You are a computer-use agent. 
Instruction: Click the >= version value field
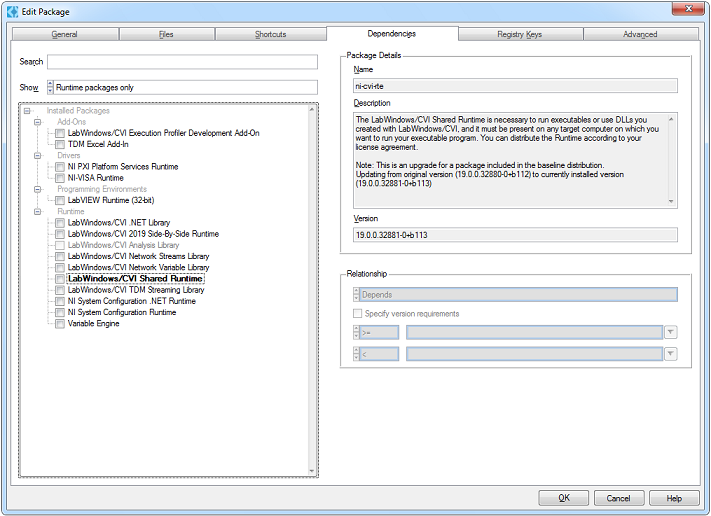click(x=535, y=332)
